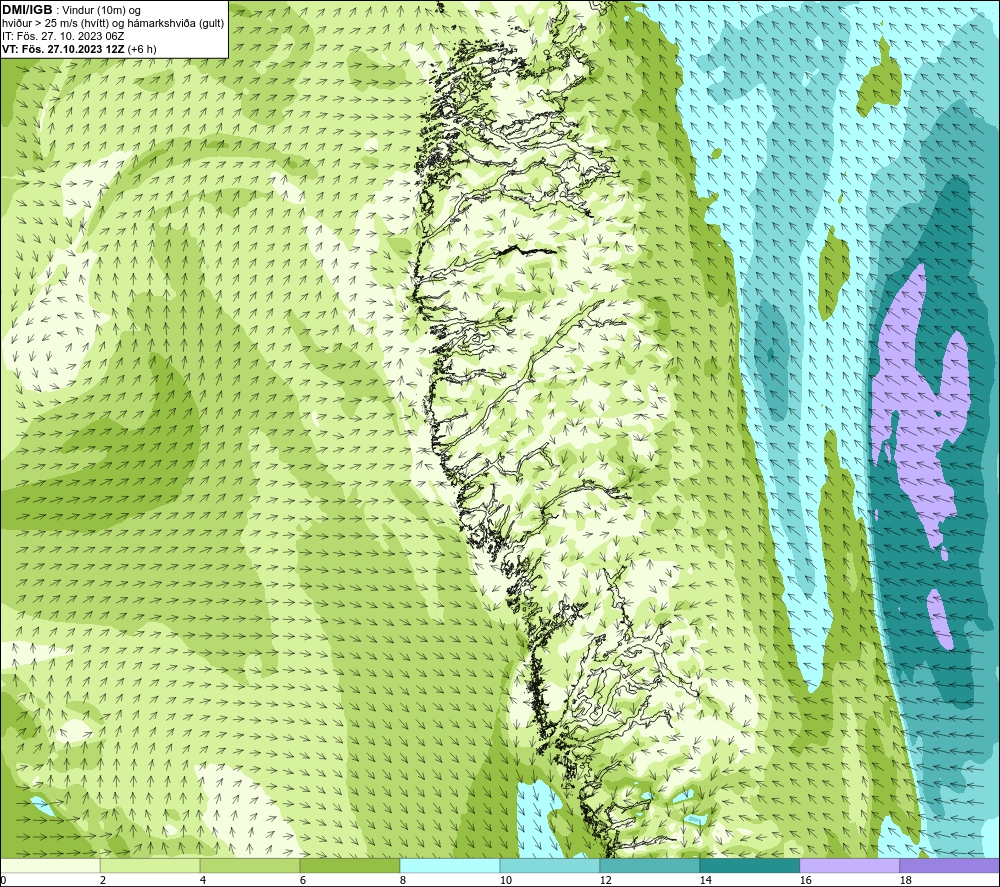
Task: Click the legend scale label "10"
Action: point(506,881)
